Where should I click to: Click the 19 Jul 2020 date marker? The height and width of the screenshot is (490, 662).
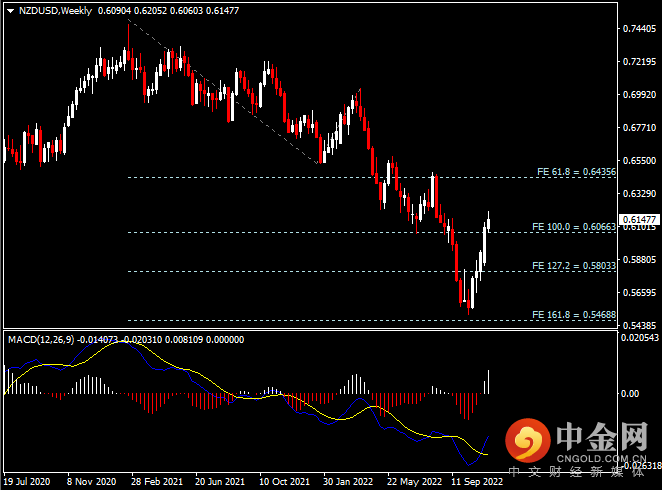tap(27, 482)
